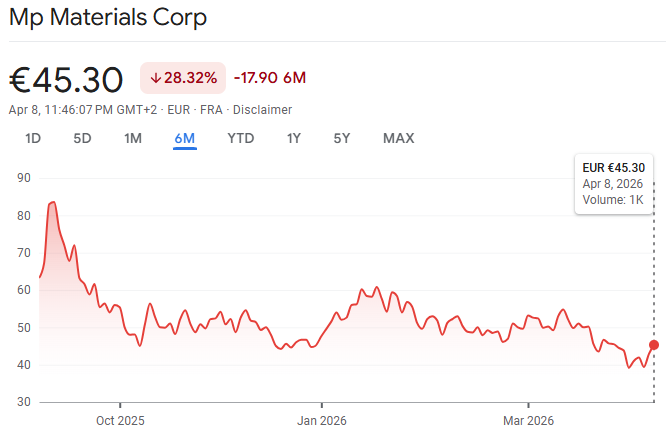This screenshot has width=666, height=439.
Task: Click the €45.30 current price
Action: (x=66, y=79)
